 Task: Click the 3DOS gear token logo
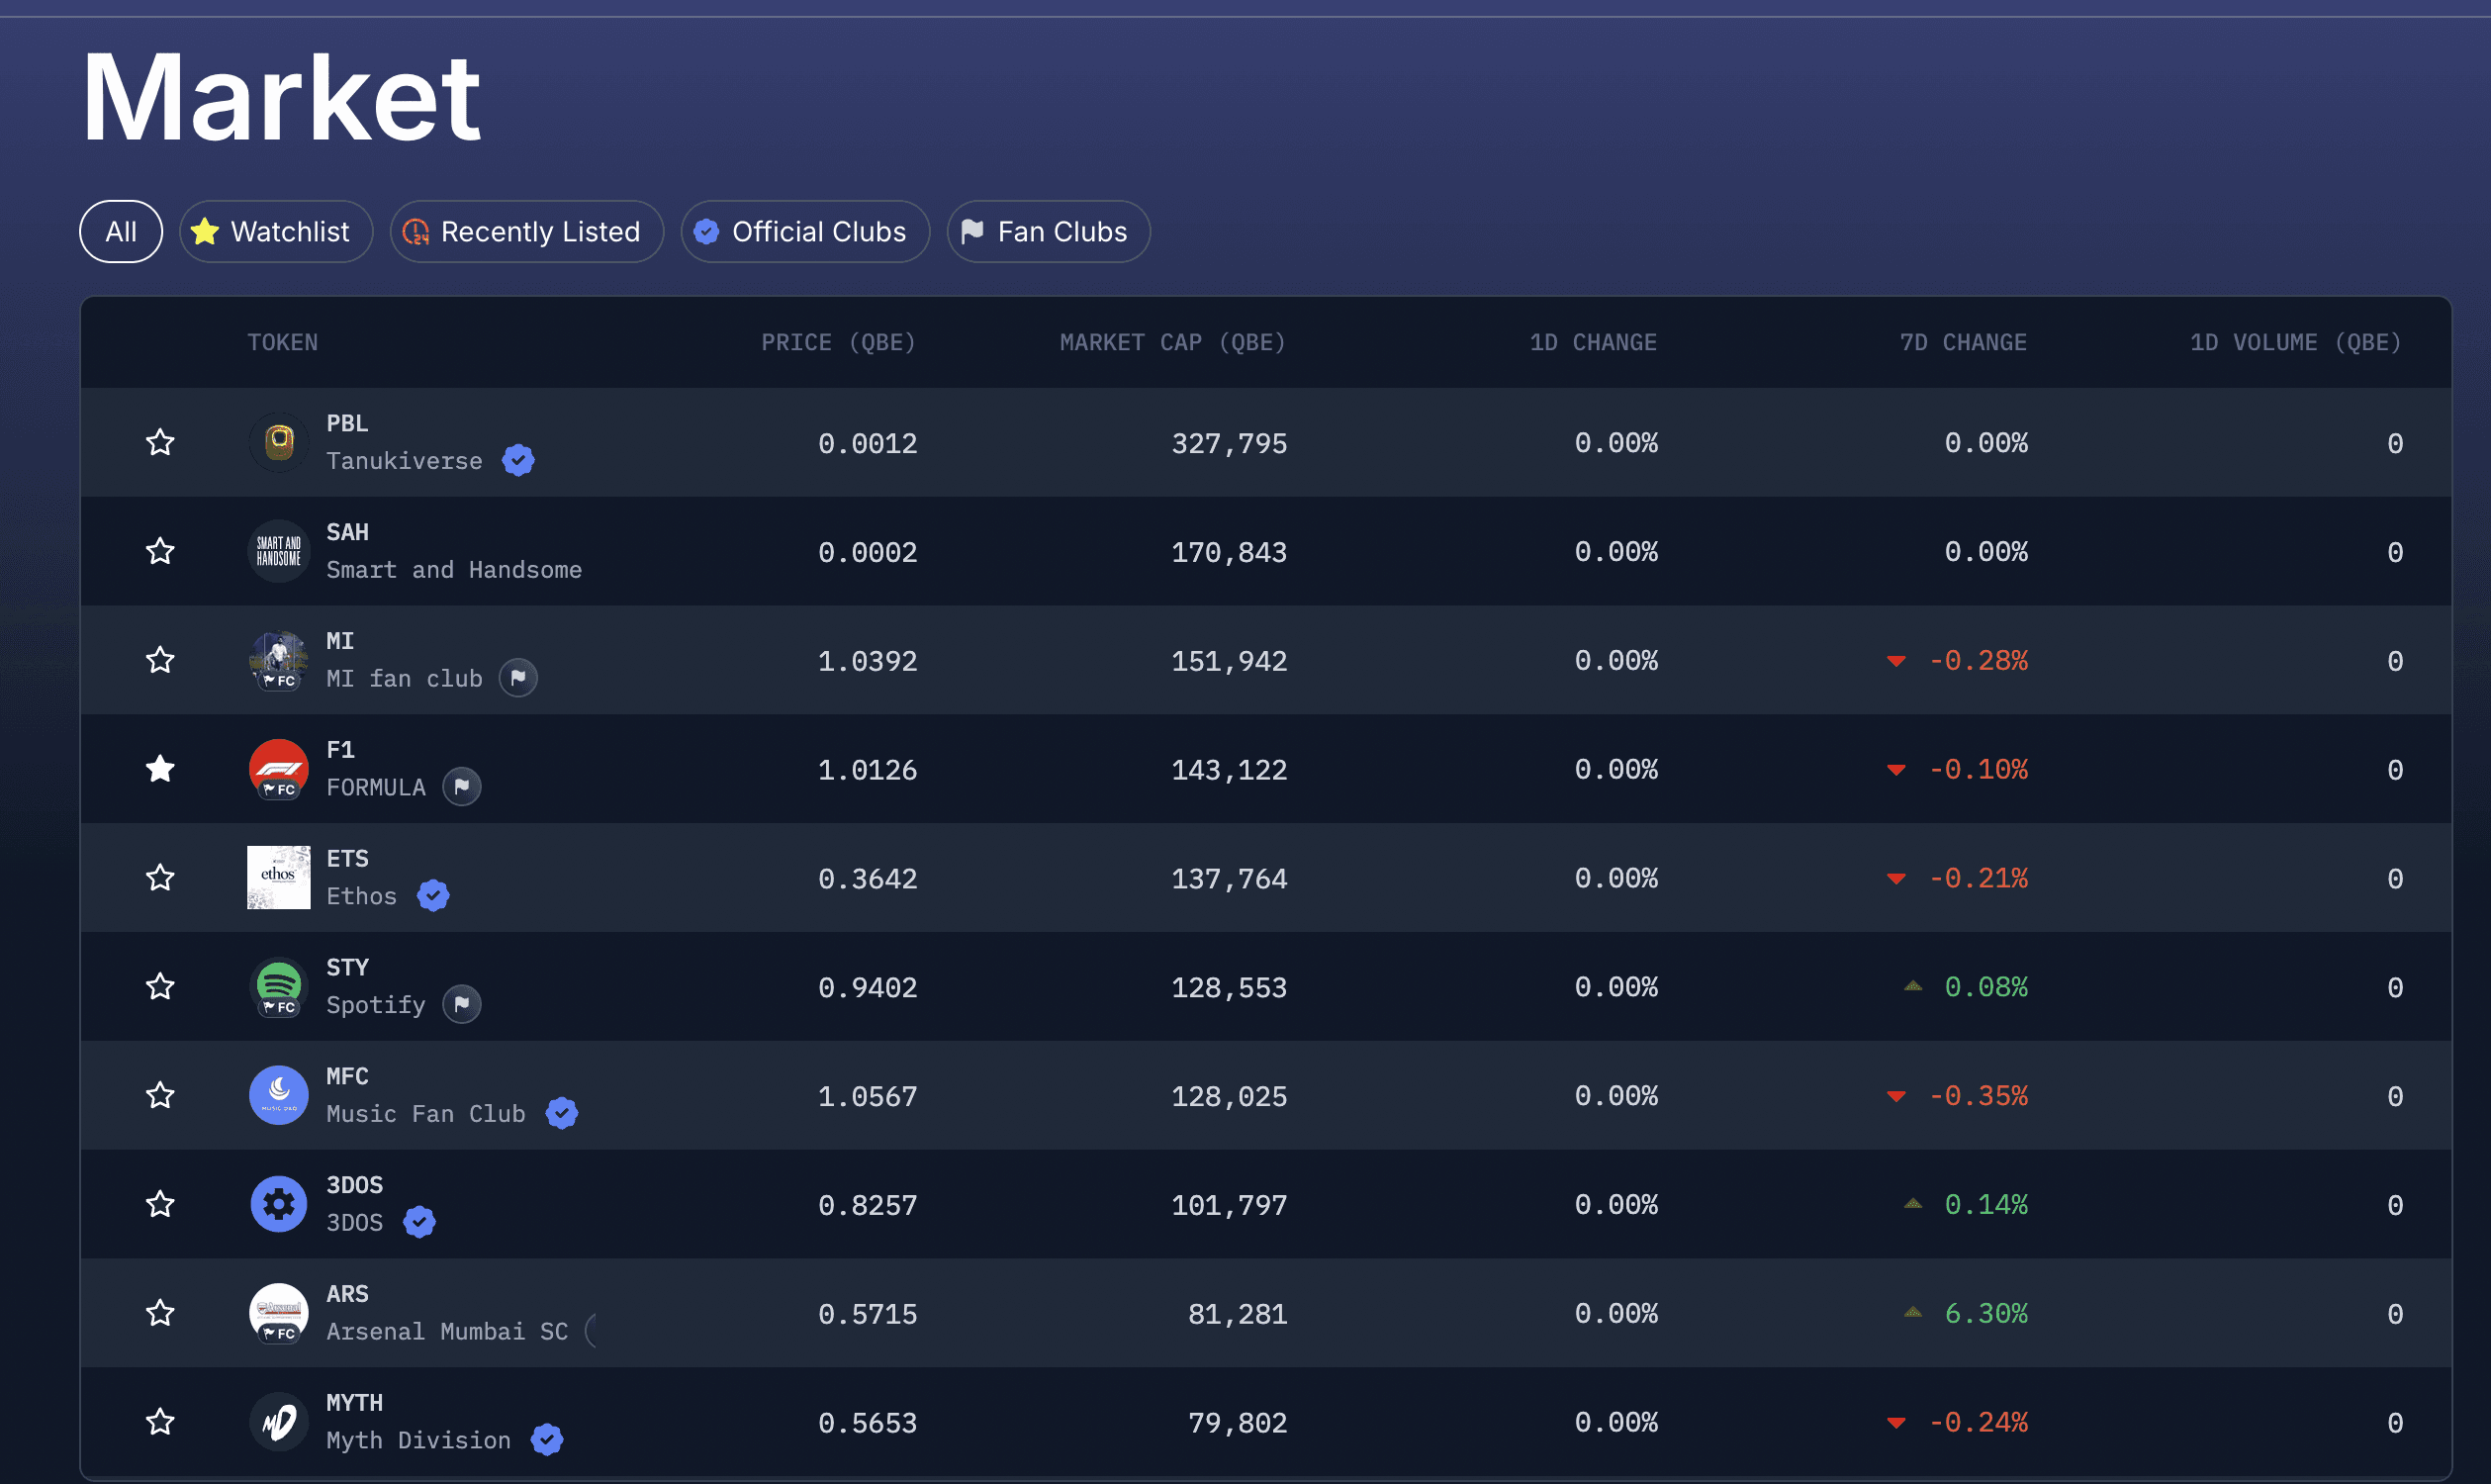[279, 1204]
